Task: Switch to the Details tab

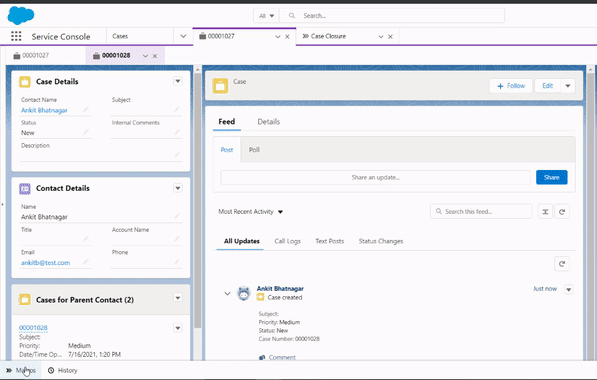Action: click(268, 121)
